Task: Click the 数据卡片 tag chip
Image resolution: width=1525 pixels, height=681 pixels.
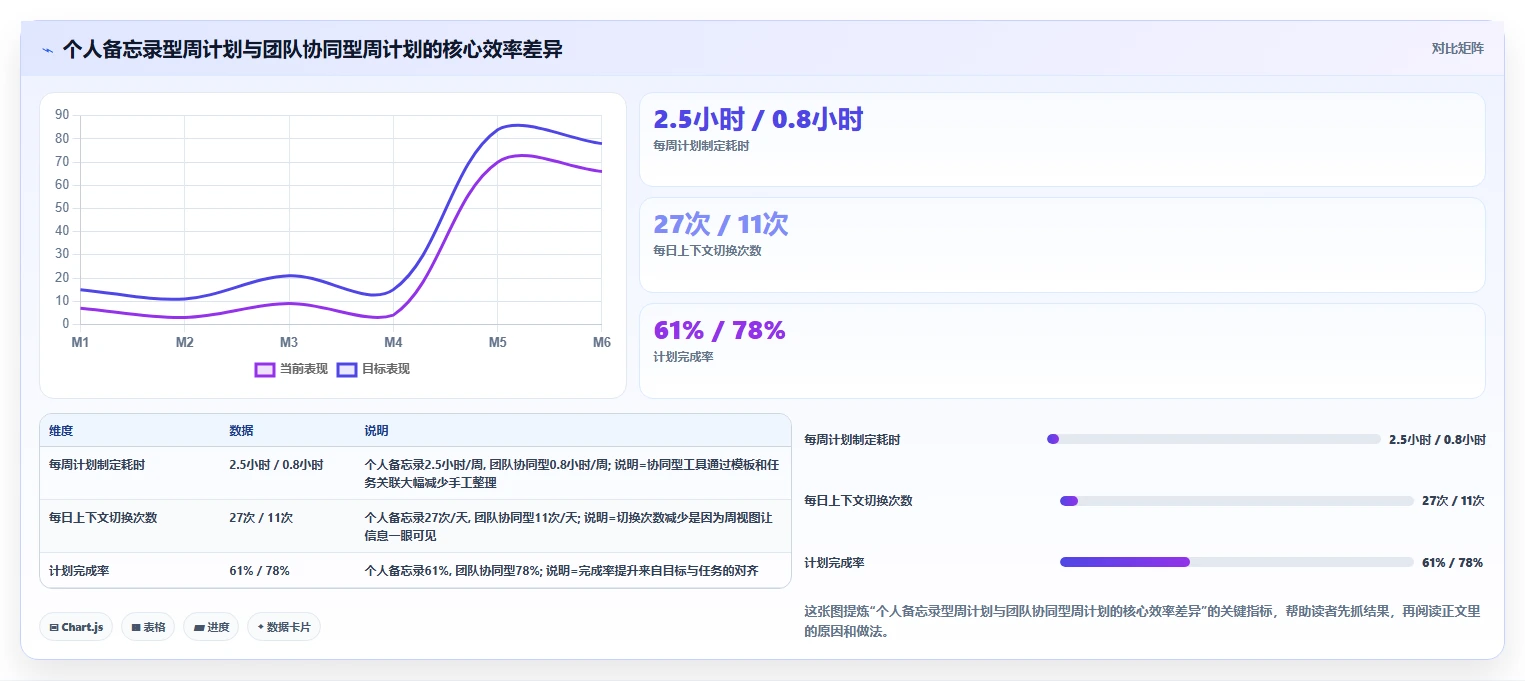Action: pos(284,627)
